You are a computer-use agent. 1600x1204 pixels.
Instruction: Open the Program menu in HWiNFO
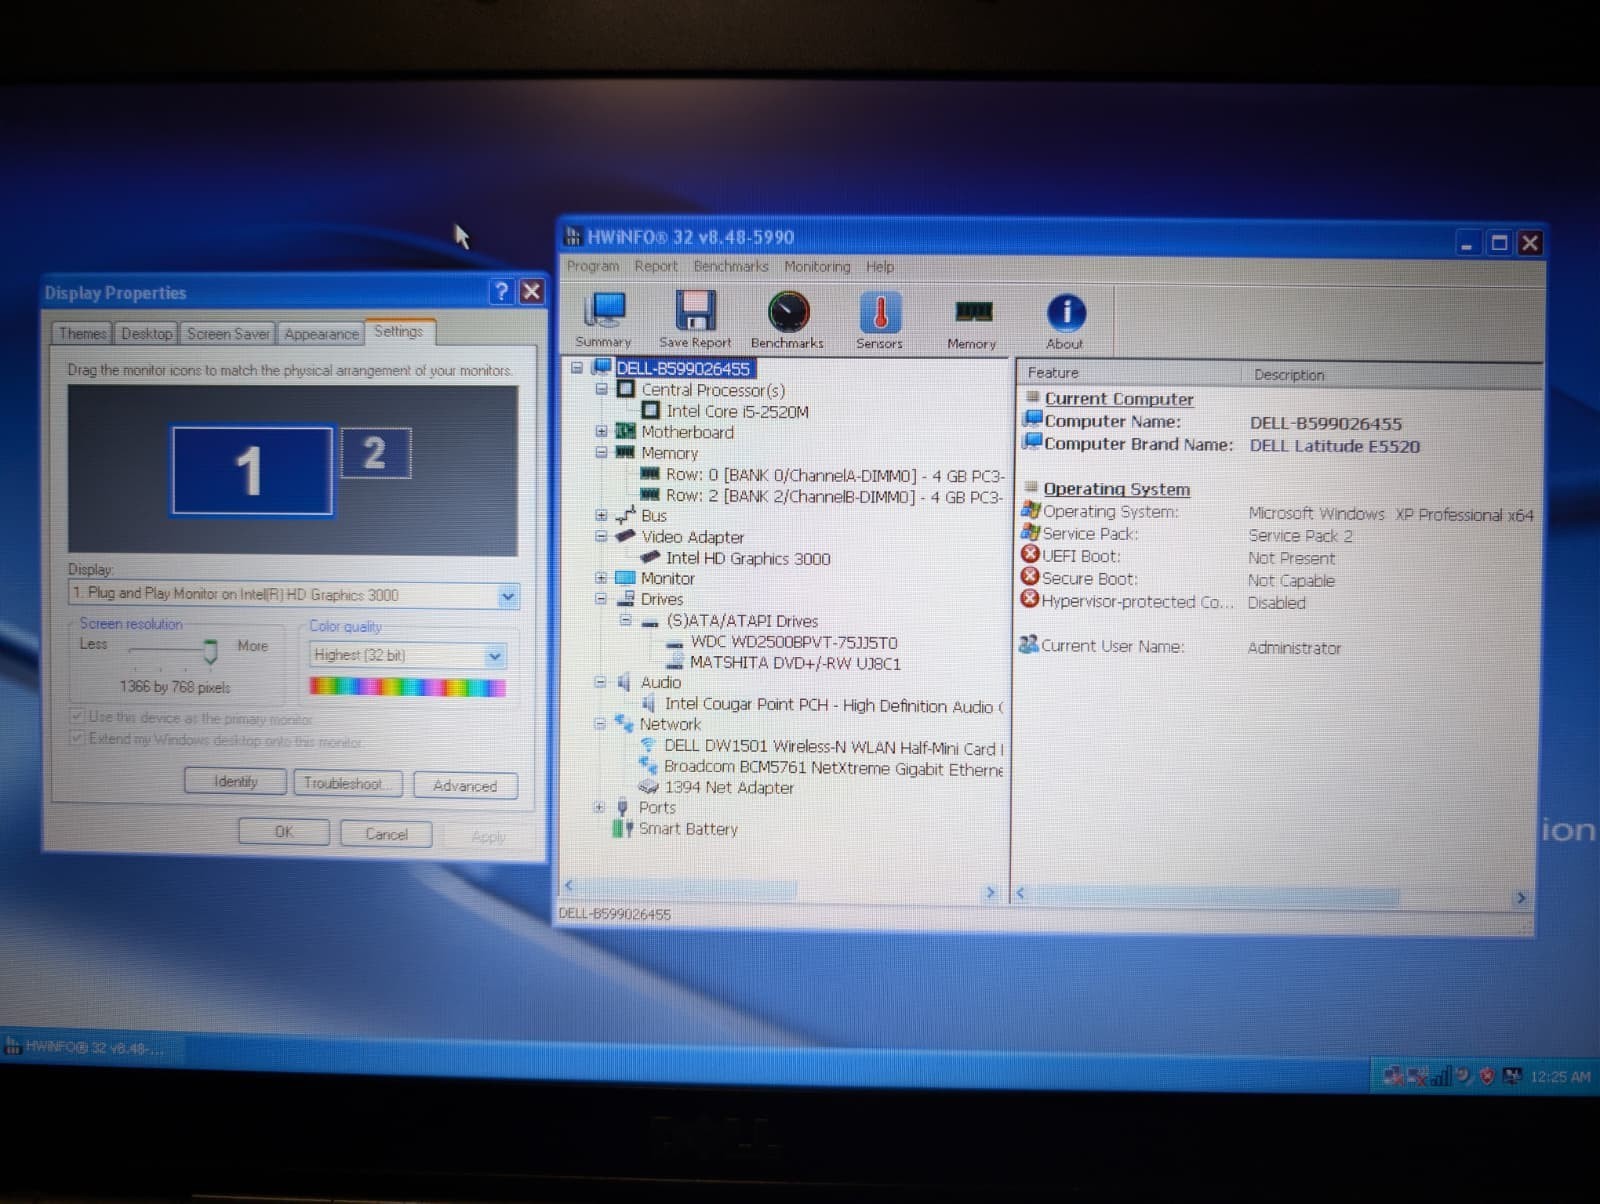[x=593, y=266]
